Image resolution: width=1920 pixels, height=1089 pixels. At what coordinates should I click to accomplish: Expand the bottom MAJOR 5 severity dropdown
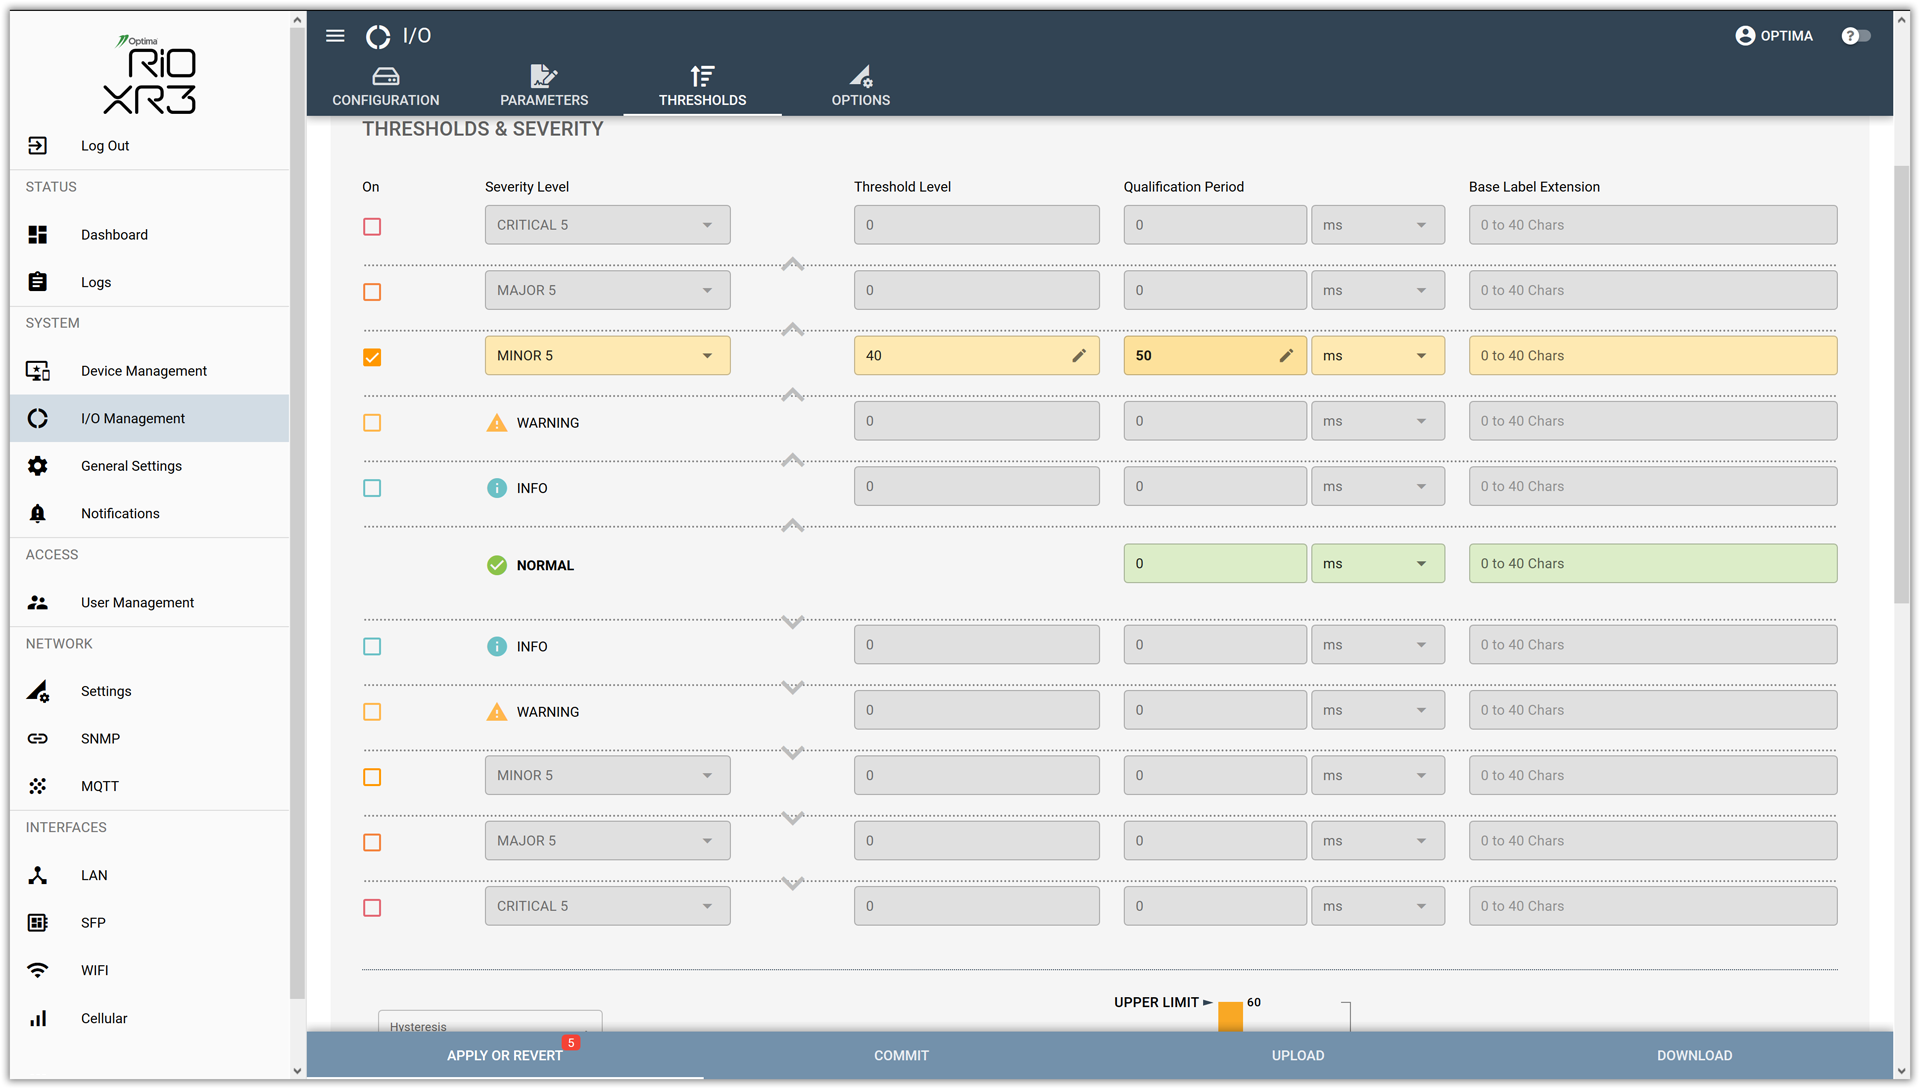tap(607, 841)
